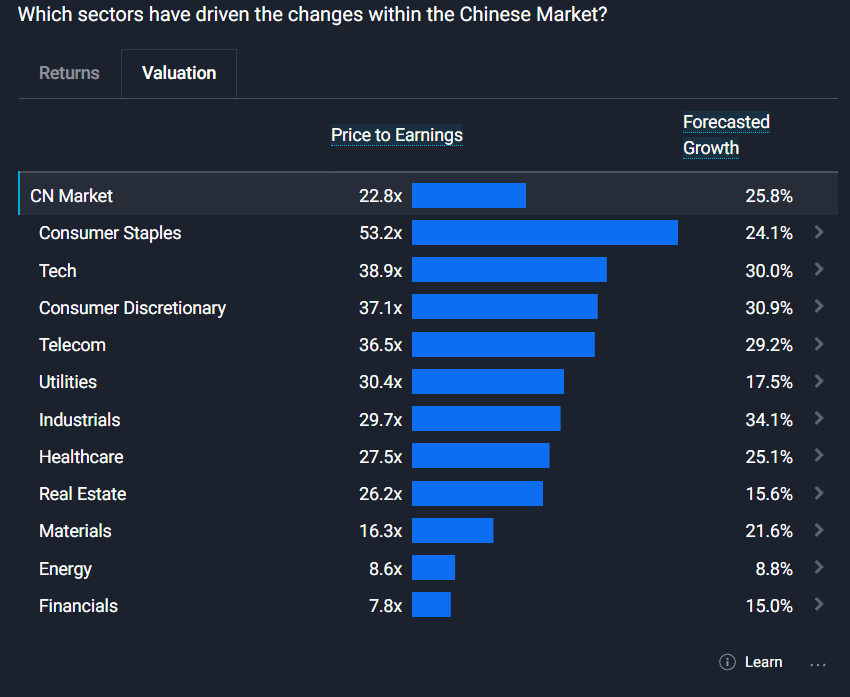The width and height of the screenshot is (850, 697).
Task: Open the three-dot more options menu
Action: [x=818, y=663]
